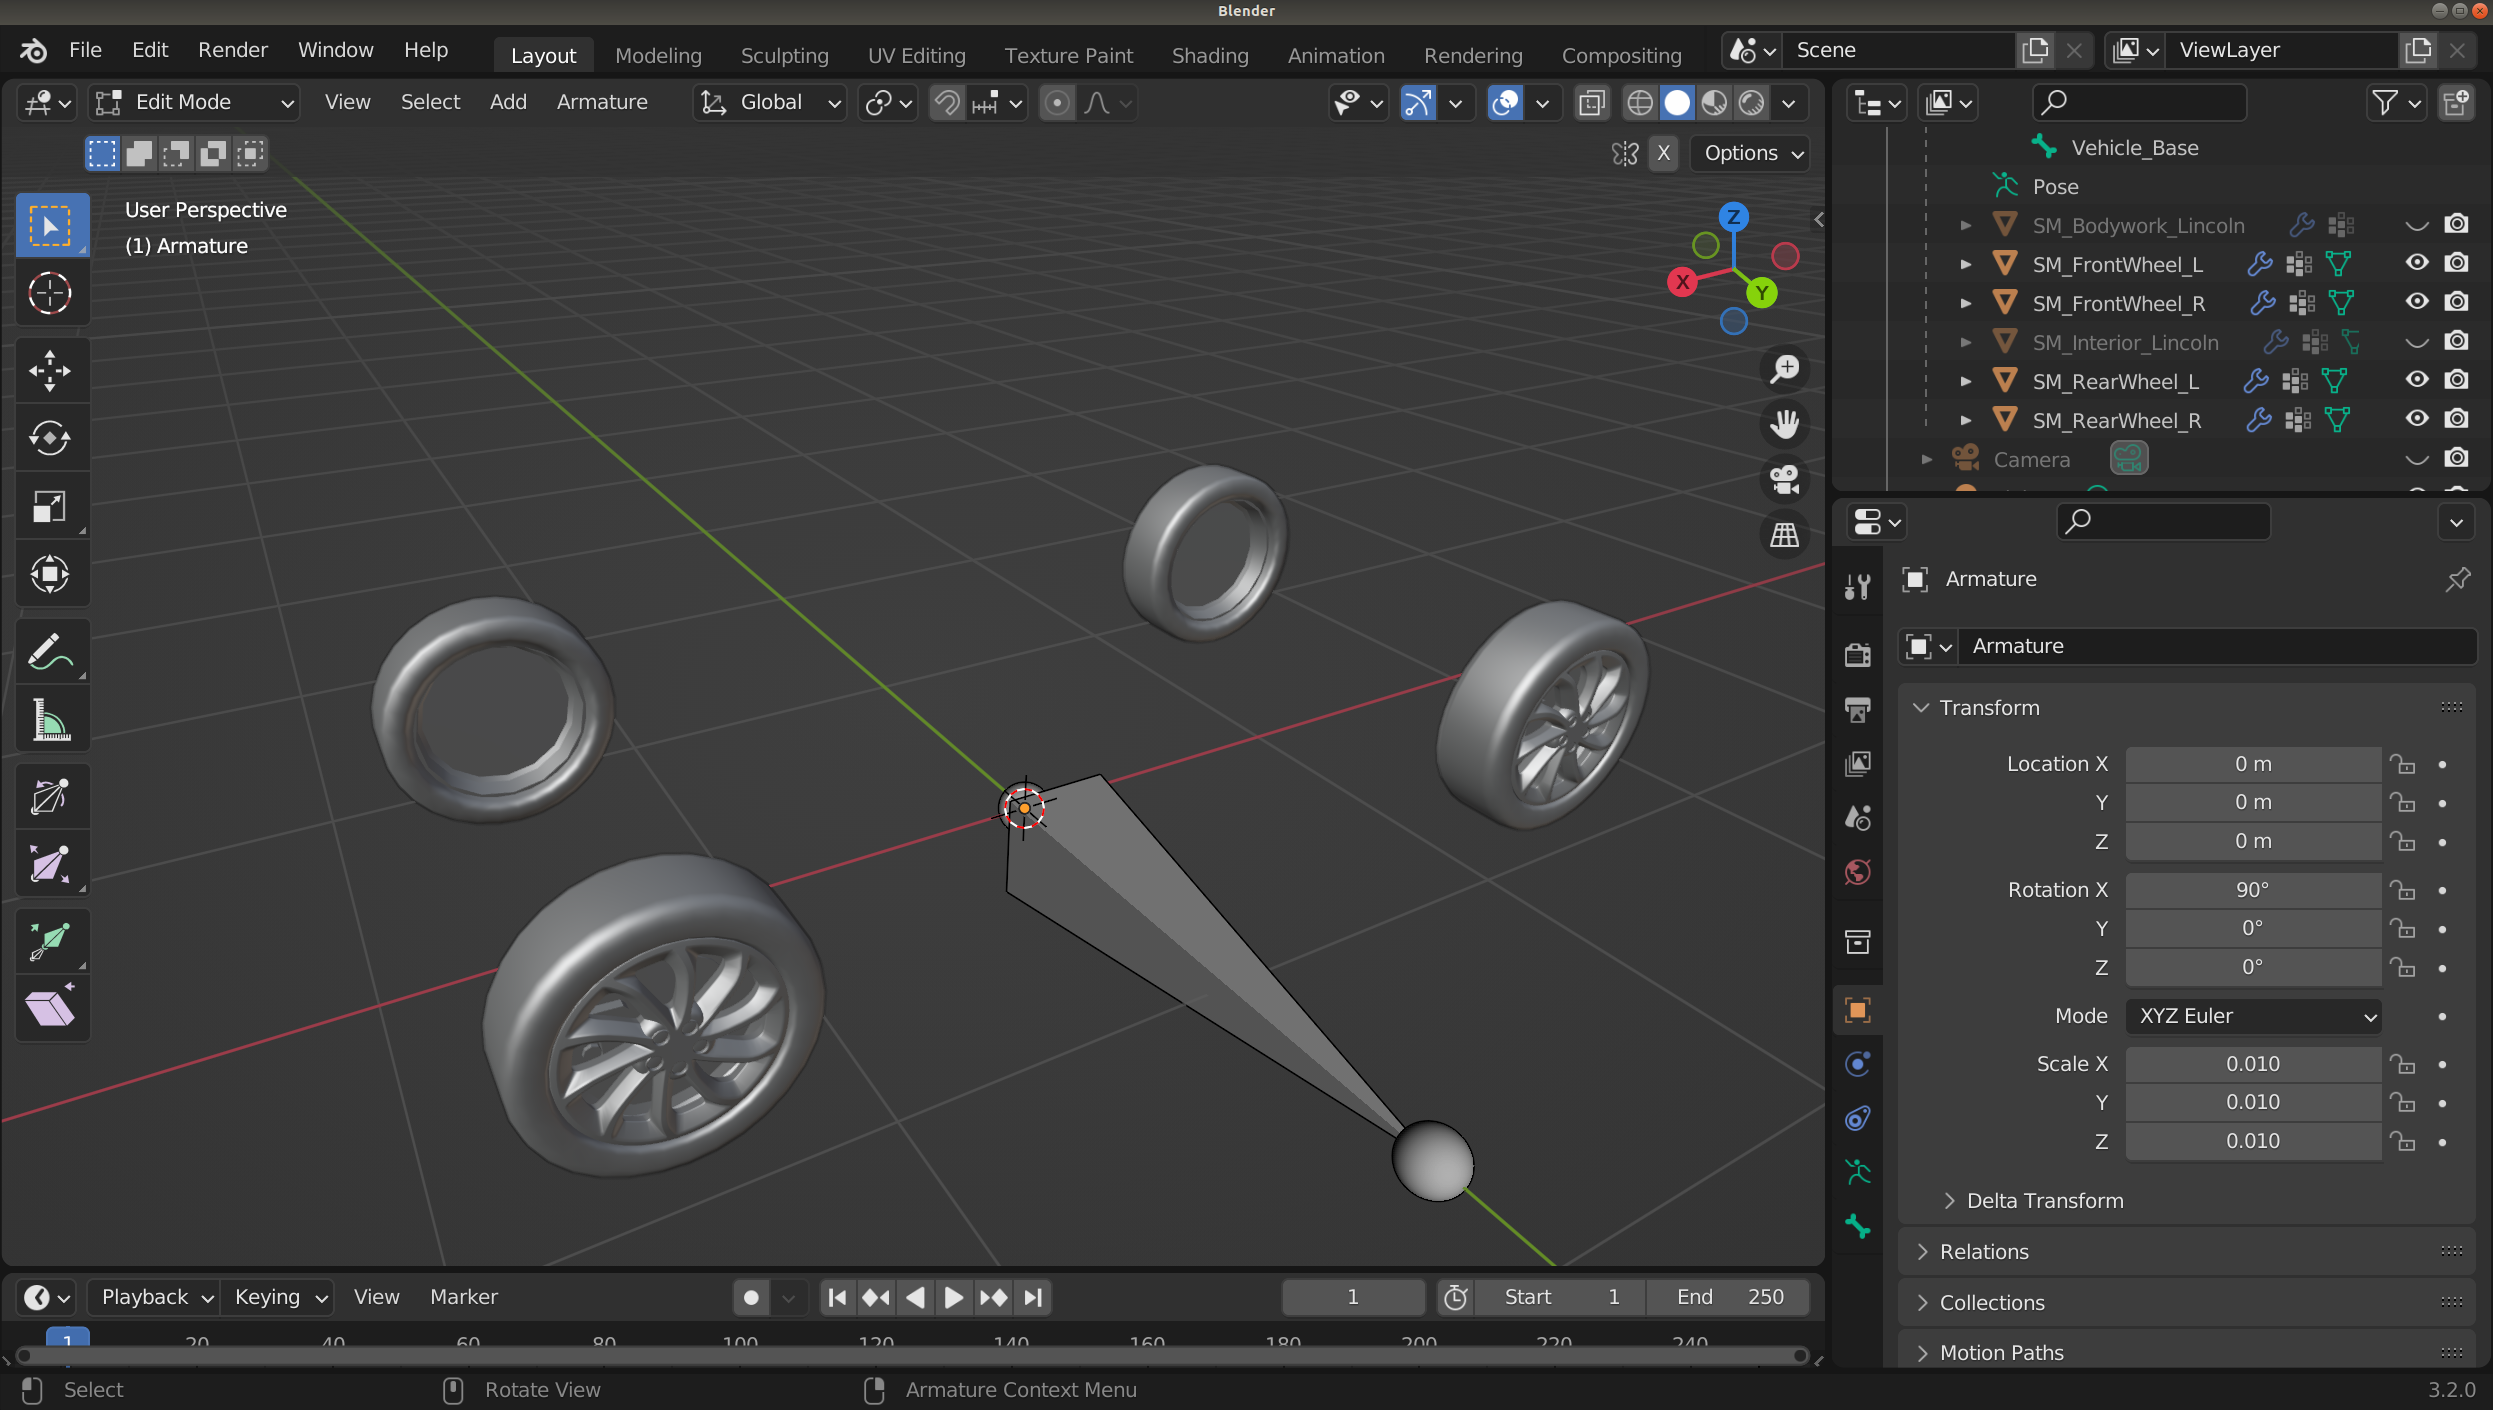Switch to the Sculpting workspace tab
2493x1410 pixels.
[784, 55]
